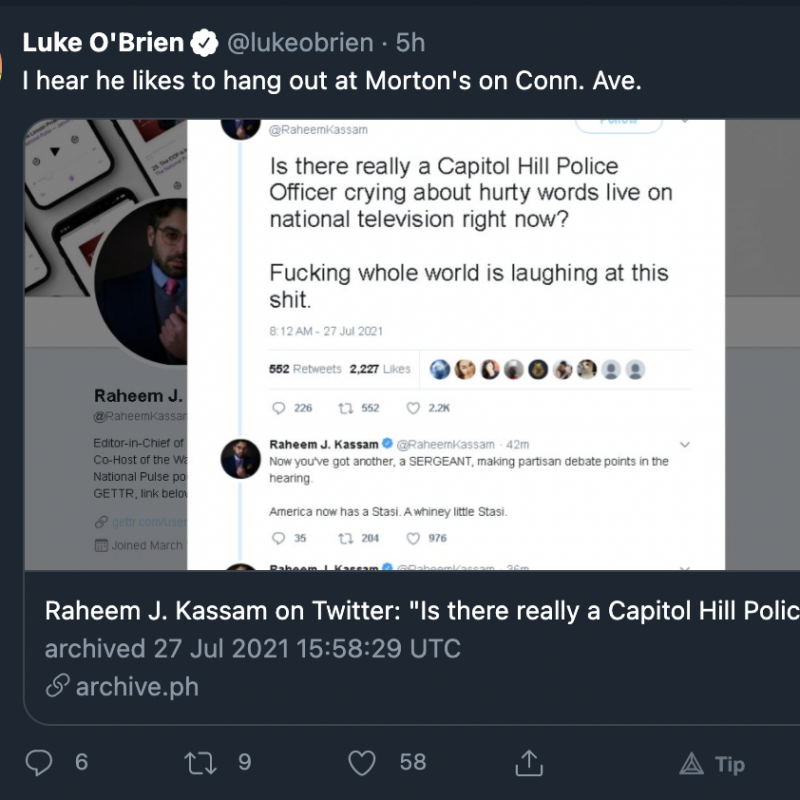Open the 5h timestamp link

pyautogui.click(x=411, y=43)
